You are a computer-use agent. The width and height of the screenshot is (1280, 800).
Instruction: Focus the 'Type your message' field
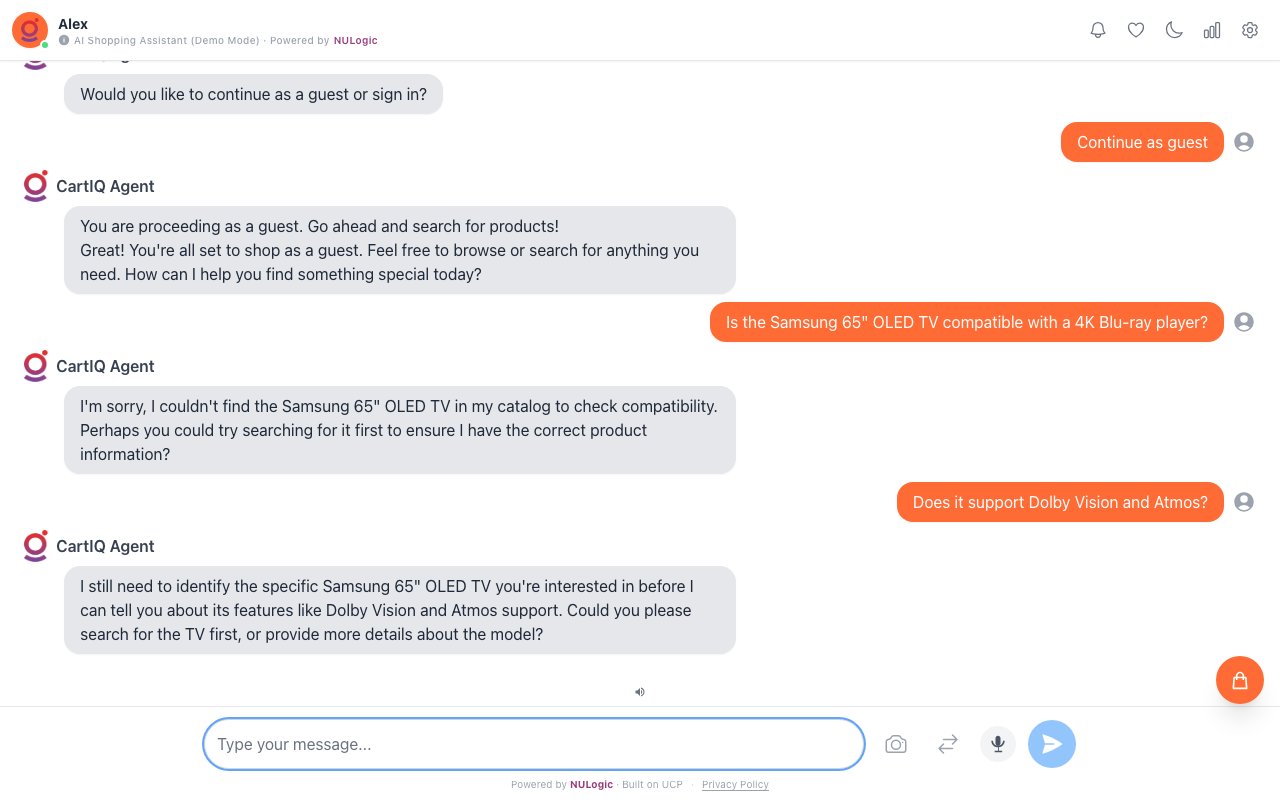tap(533, 744)
